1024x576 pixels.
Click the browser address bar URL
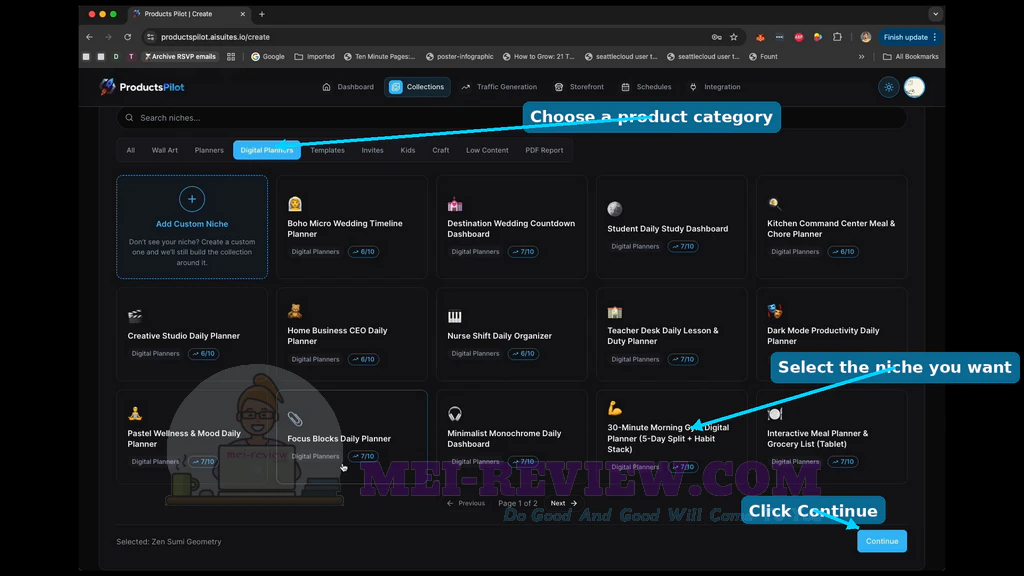[x=216, y=37]
